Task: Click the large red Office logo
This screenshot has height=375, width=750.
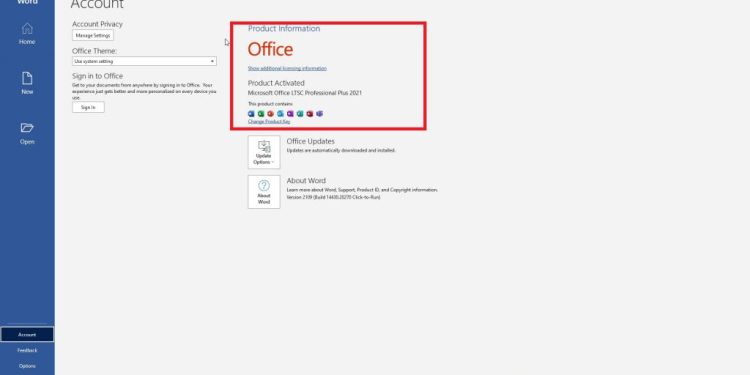Action: 270,49
